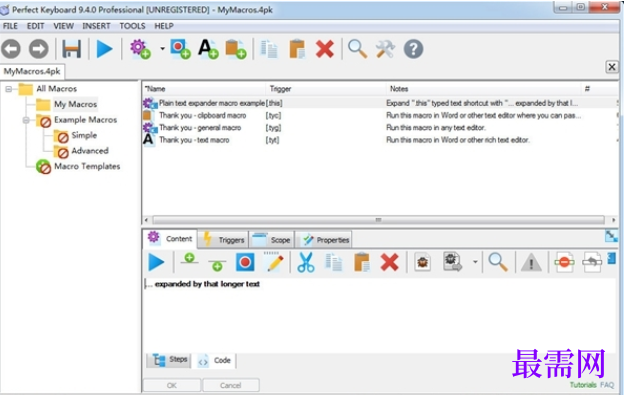
Task: Add recorded macro icon in top toolbar
Action: point(180,49)
